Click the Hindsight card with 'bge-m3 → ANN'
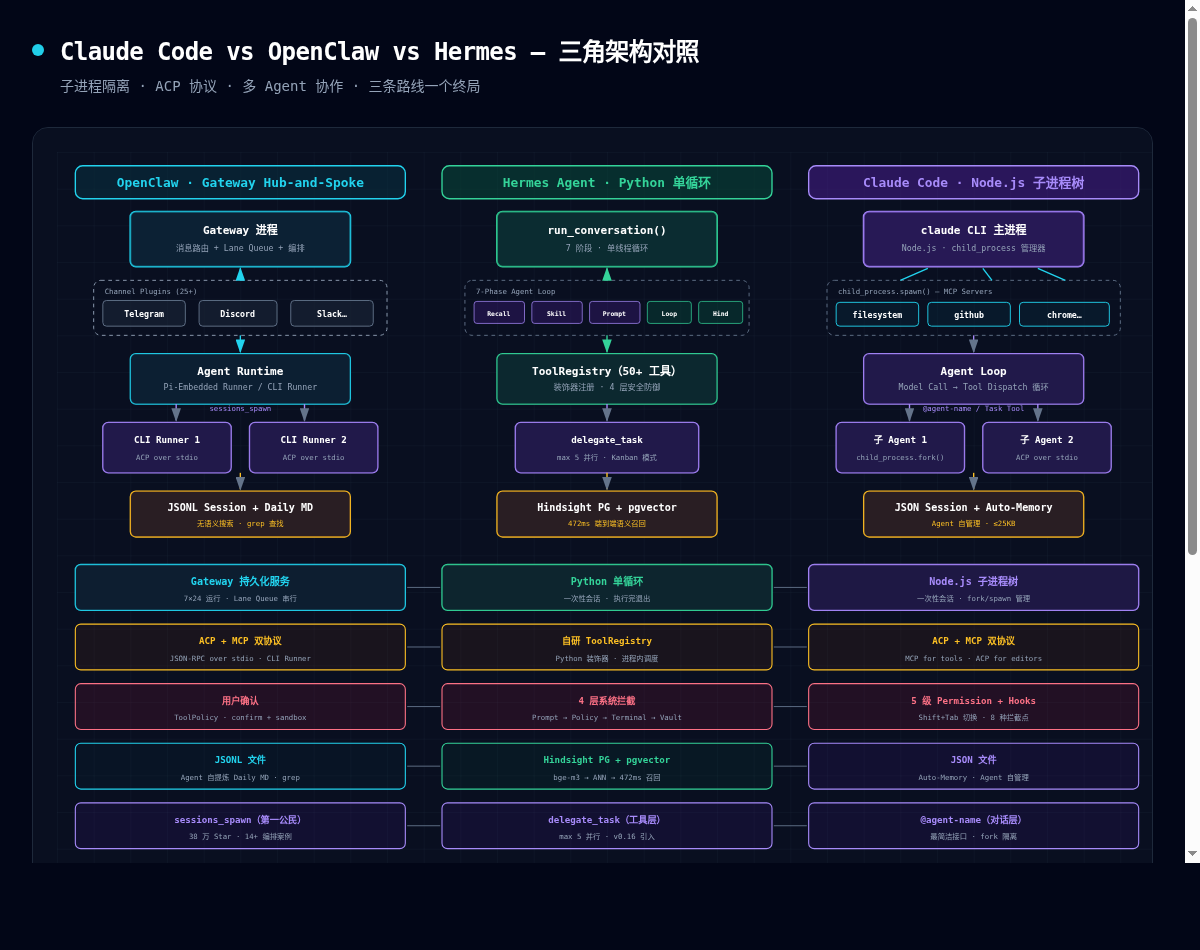 [x=607, y=766]
